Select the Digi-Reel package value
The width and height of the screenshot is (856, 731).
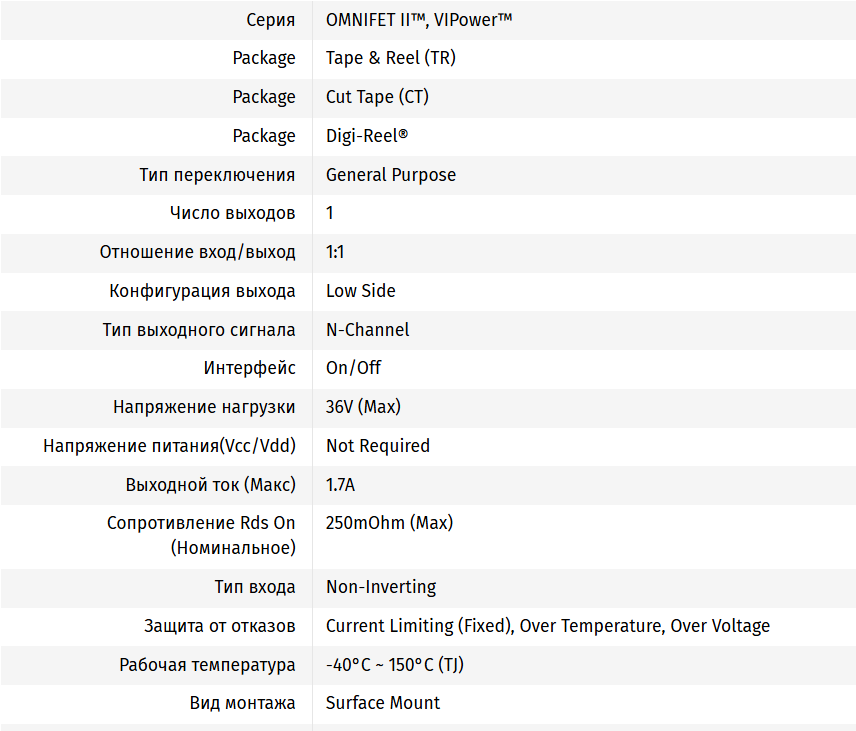pos(367,136)
